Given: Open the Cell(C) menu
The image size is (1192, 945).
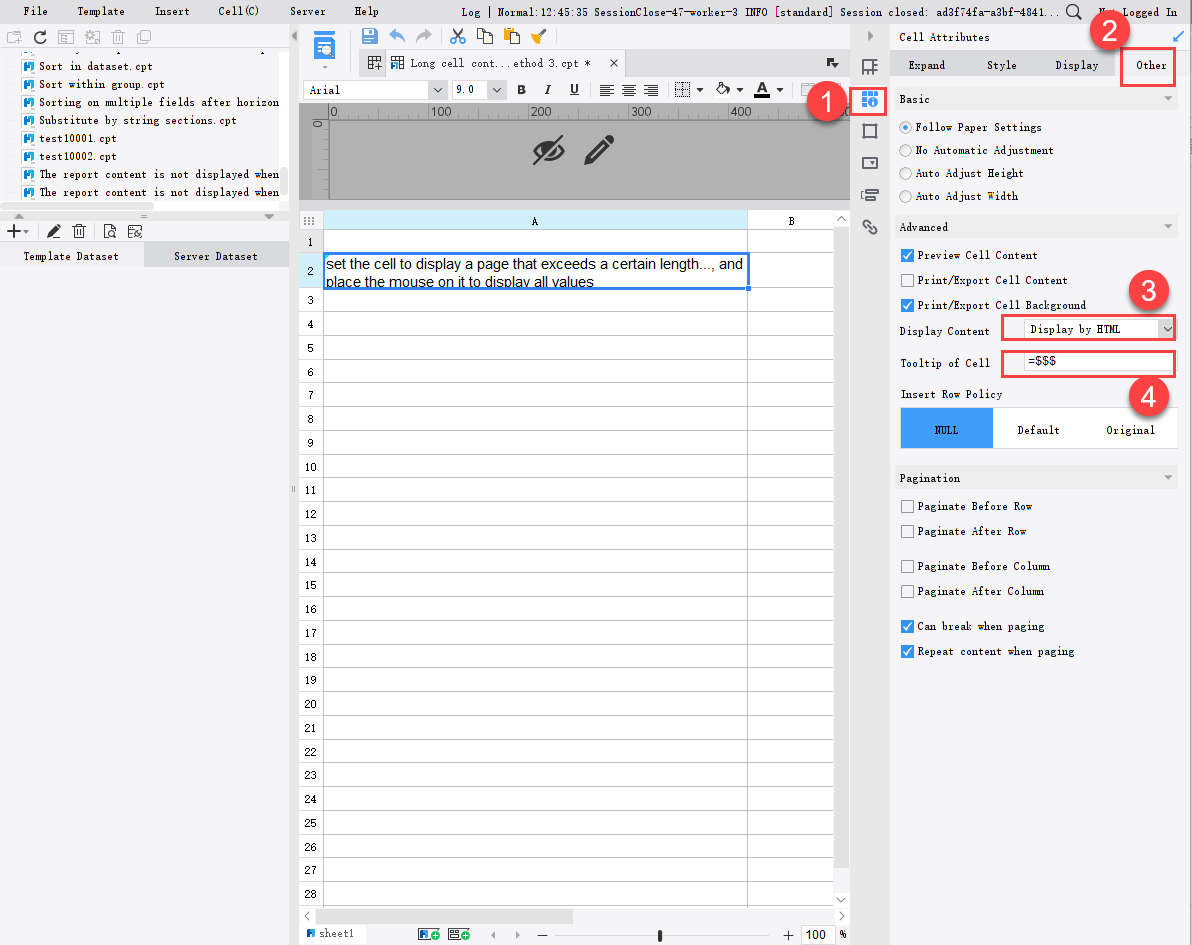Looking at the screenshot, I should (239, 11).
